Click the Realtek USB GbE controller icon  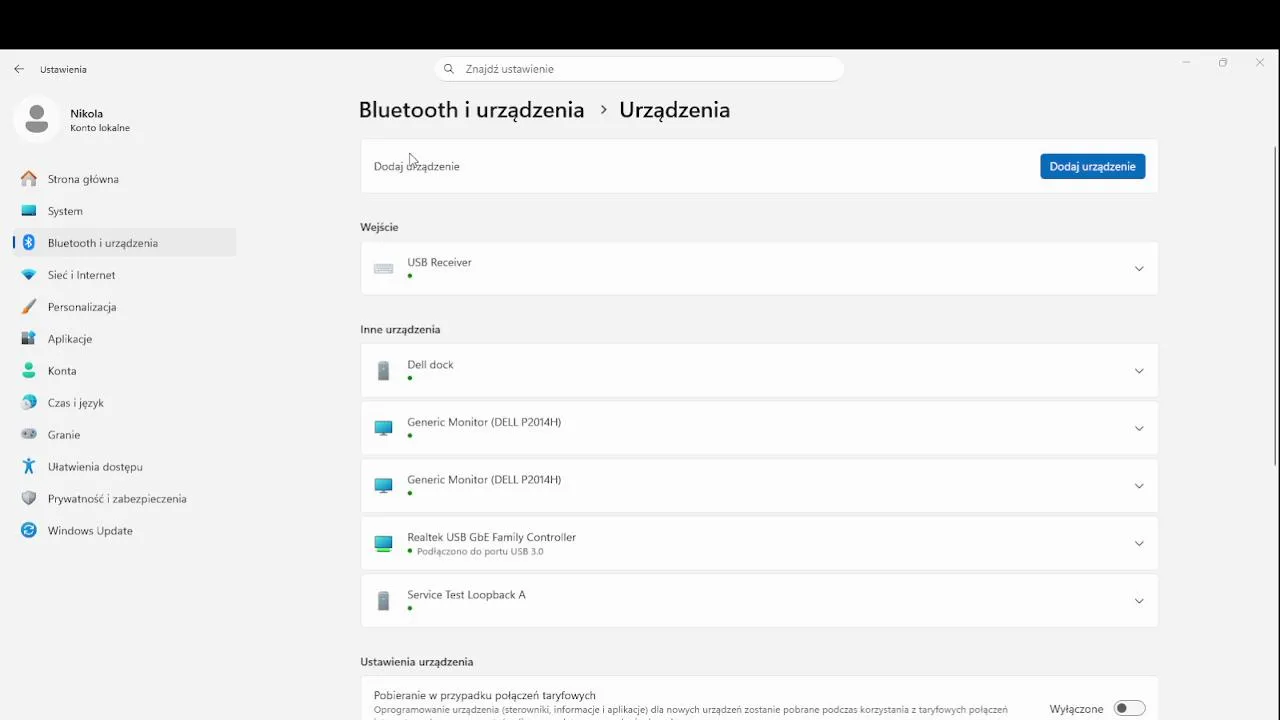coord(383,544)
